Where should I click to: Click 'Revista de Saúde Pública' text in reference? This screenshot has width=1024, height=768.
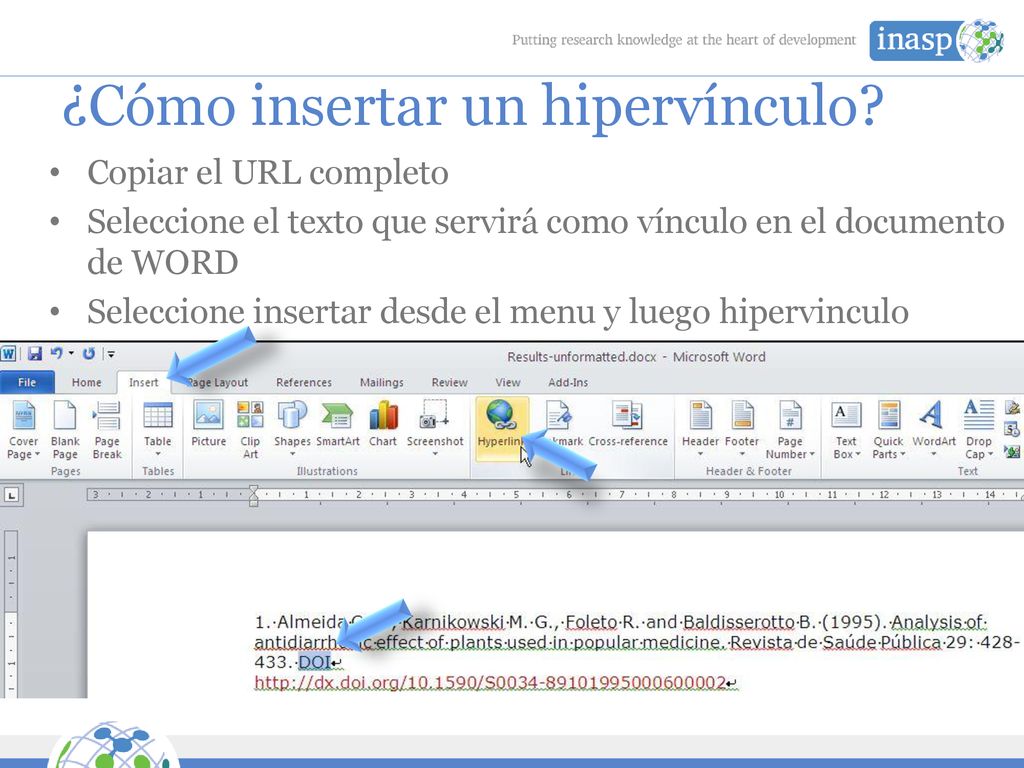[x=836, y=642]
